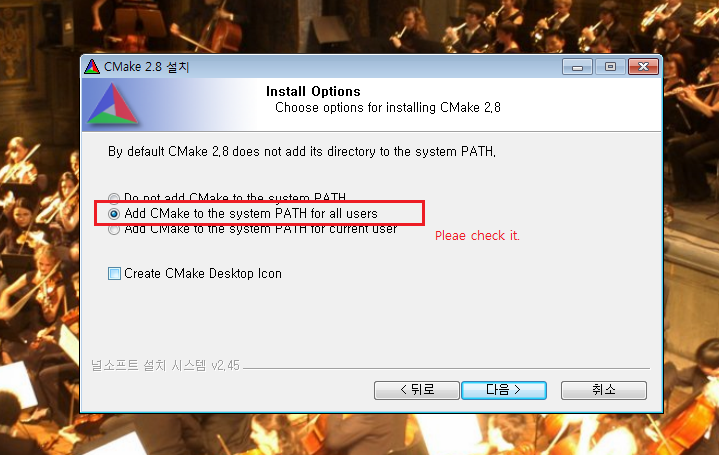Click the '널소프트 설치 시스템 v2.45' footer text
Screen dimensions: 719x455
(165, 366)
